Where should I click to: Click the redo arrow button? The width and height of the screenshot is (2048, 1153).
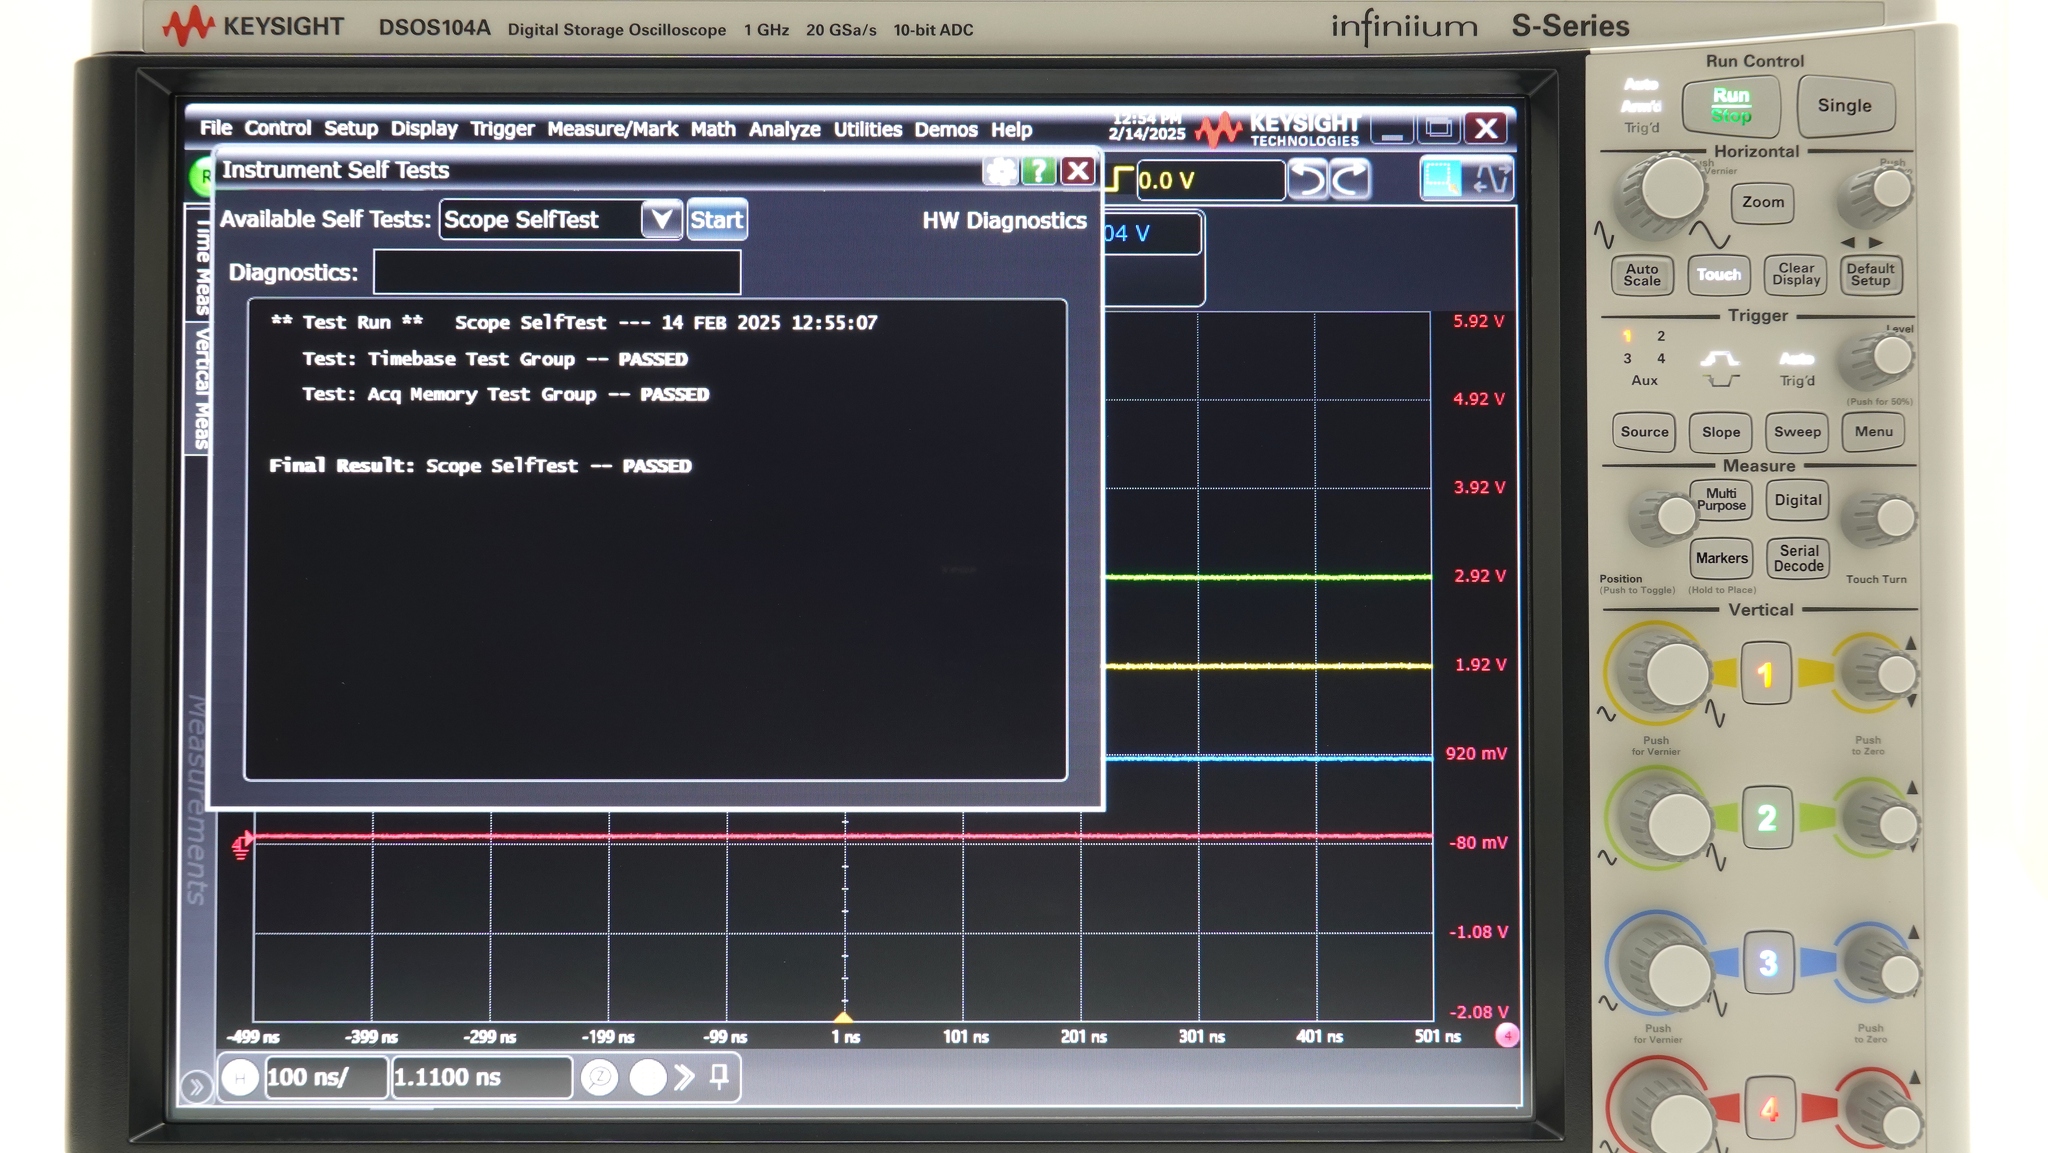point(1349,180)
